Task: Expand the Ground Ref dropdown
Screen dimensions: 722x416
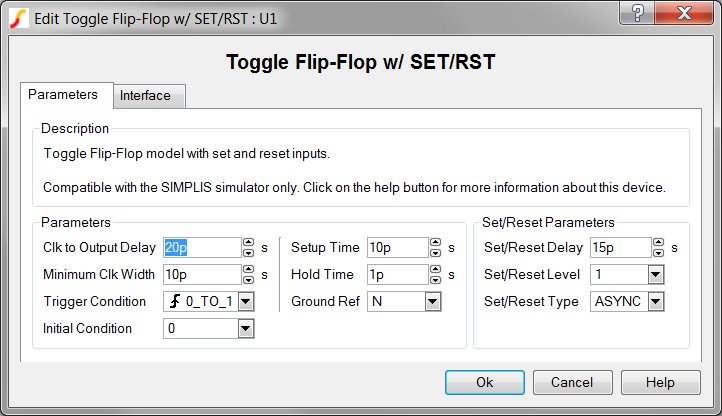Action: tap(432, 302)
